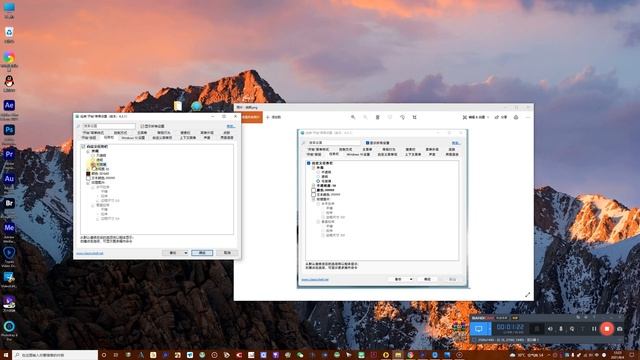Click the crop icon in Photos toolbar
Image resolution: width=640 pixels, height=360 pixels.
pos(415,117)
